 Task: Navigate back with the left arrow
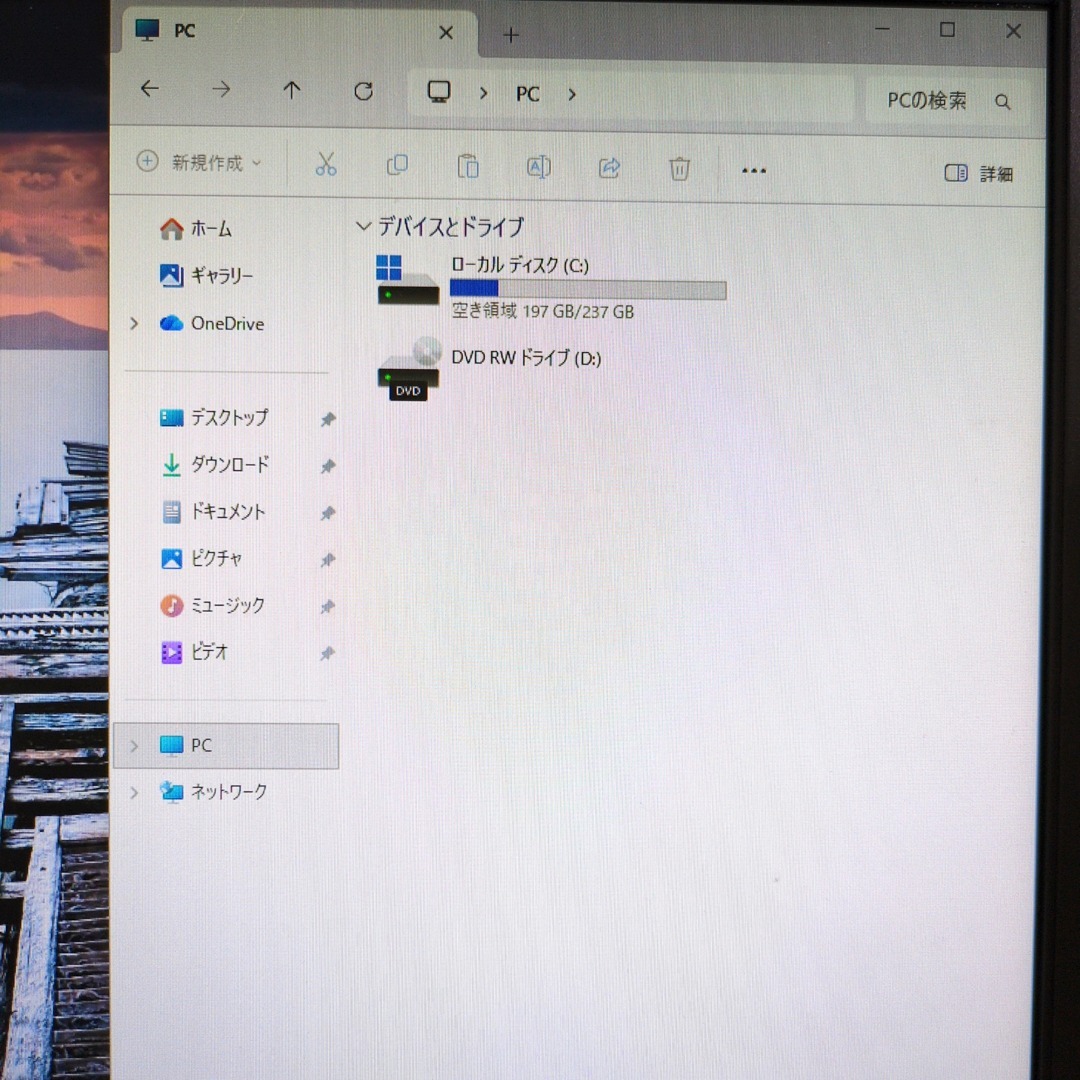tap(149, 89)
